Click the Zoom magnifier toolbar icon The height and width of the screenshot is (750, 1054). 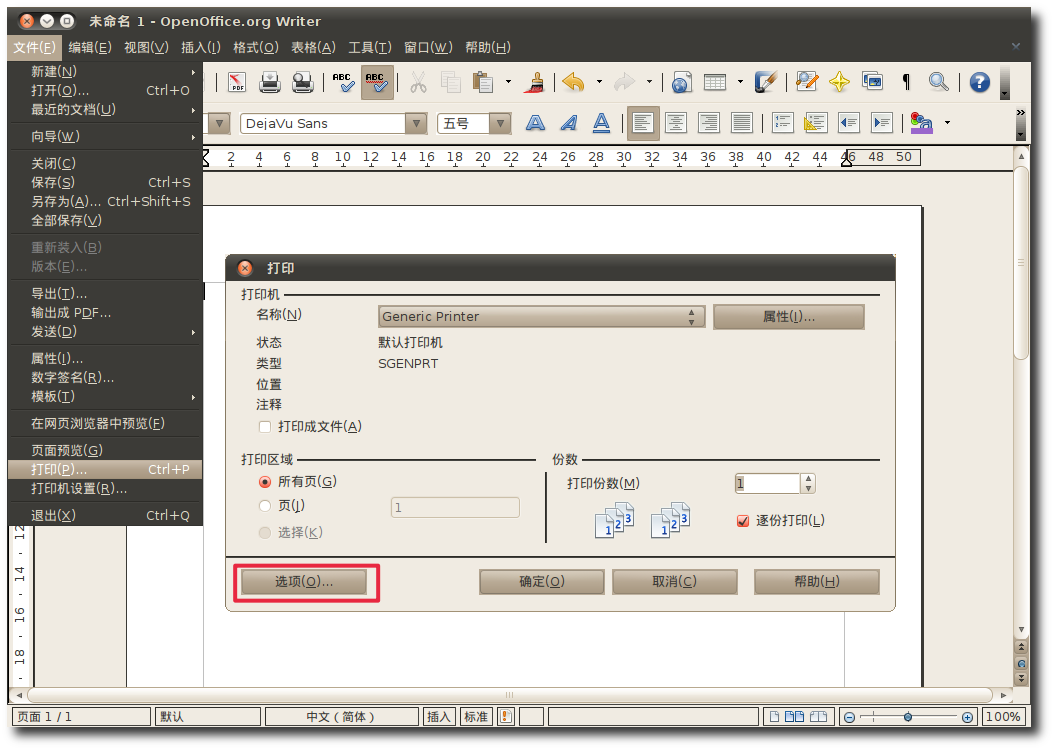[938, 83]
